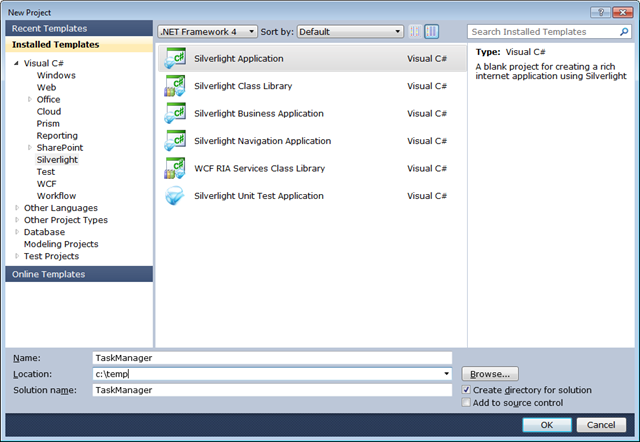Click the search magnifier icon
The width and height of the screenshot is (640, 442).
click(x=624, y=32)
